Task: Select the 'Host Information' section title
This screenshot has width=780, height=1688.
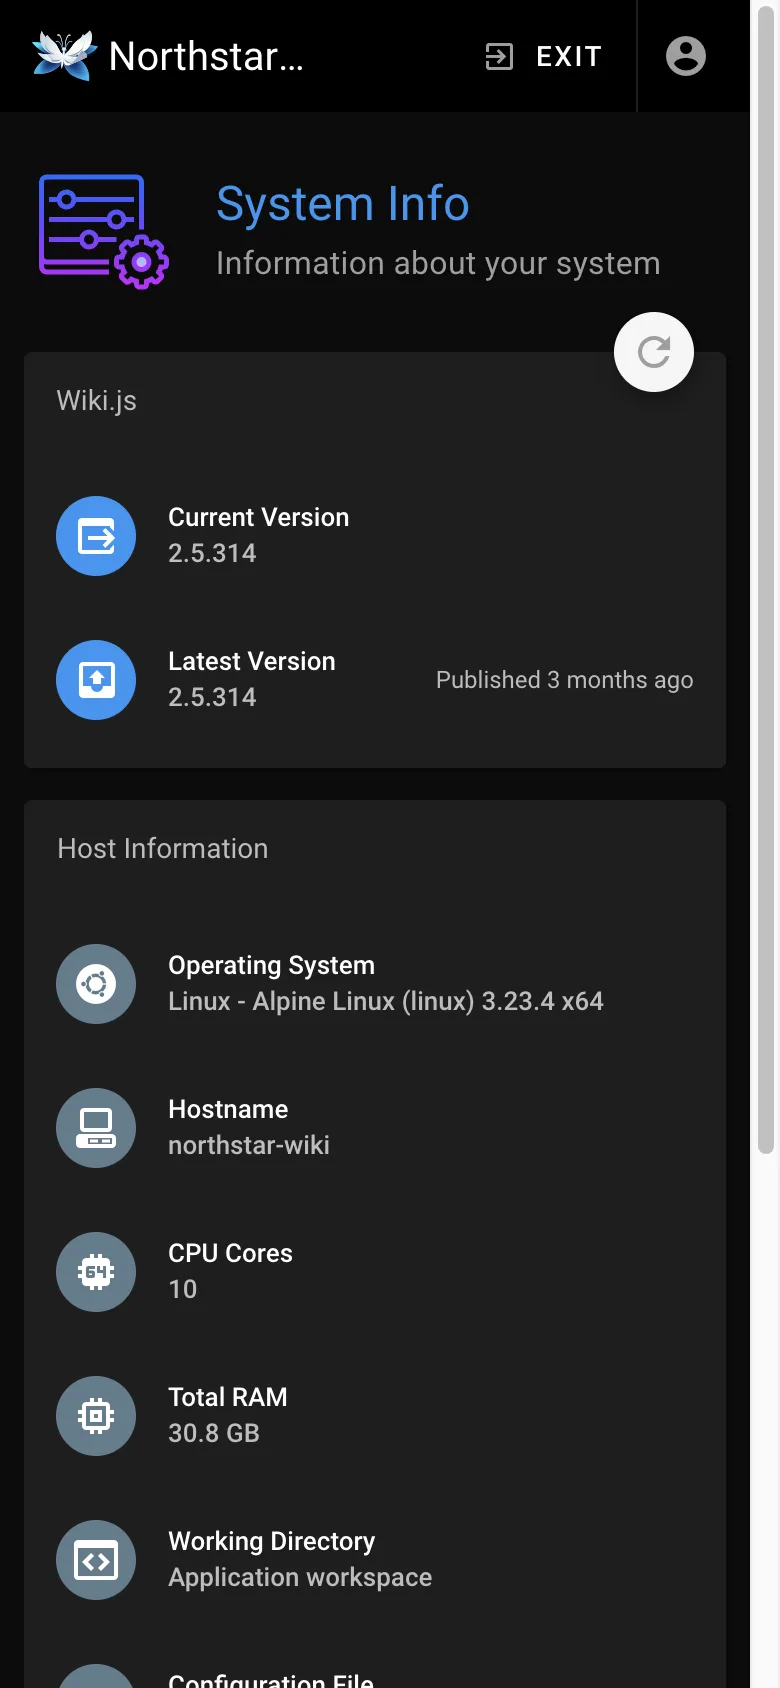Action: (x=163, y=849)
